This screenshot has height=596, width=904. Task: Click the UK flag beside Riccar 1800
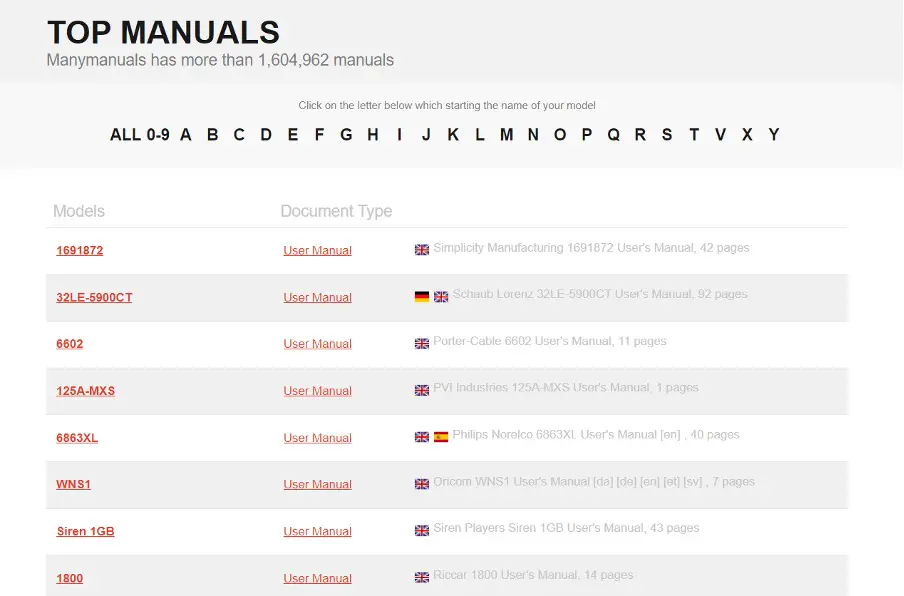click(x=421, y=576)
